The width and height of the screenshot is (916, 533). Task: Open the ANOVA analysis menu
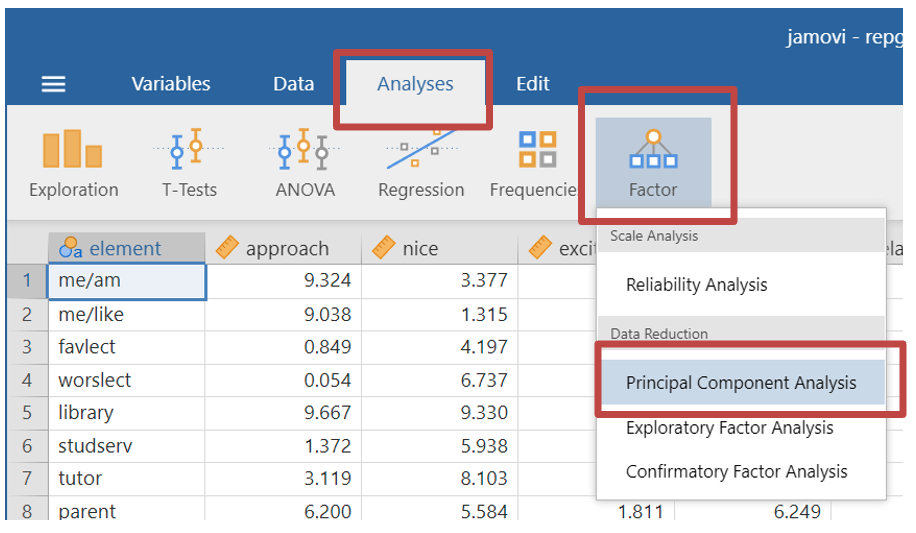(x=305, y=163)
